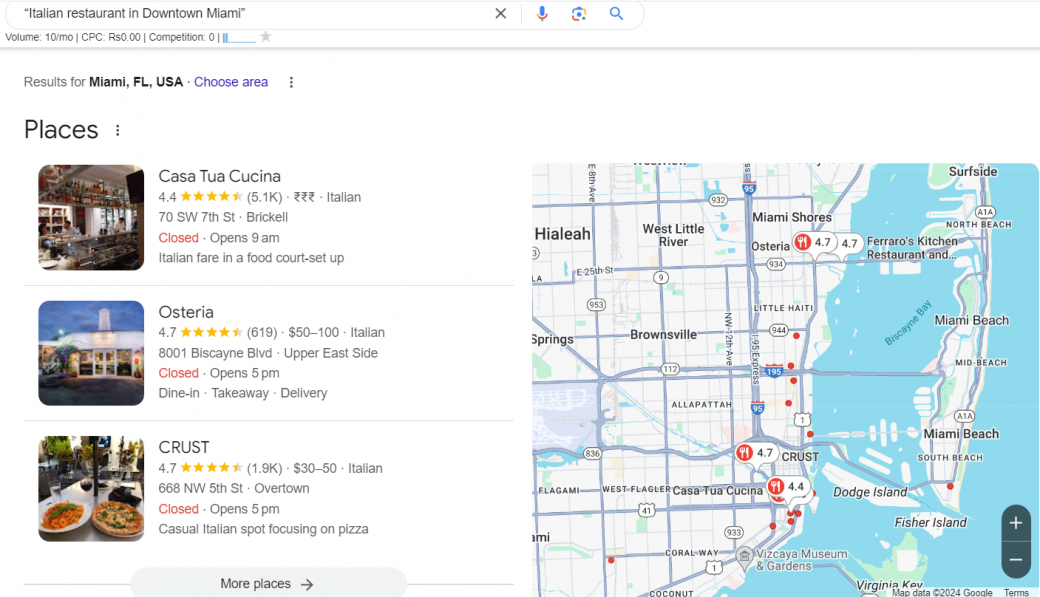This screenshot has width=1040, height=597.
Task: Click the Choose area link
Action: pos(231,82)
